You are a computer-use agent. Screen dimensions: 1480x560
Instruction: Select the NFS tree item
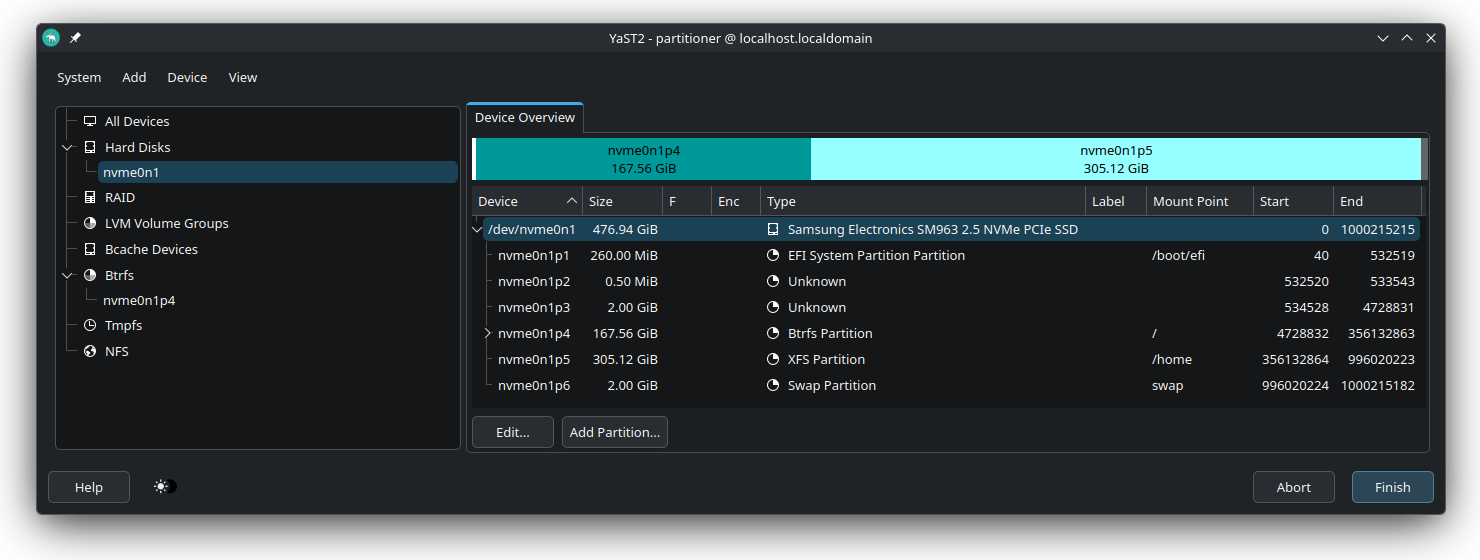point(117,352)
